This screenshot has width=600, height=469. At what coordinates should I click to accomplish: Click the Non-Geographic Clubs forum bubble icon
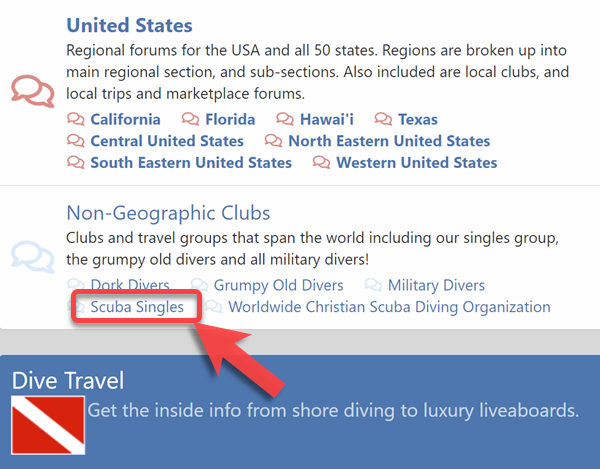[x=33, y=255]
